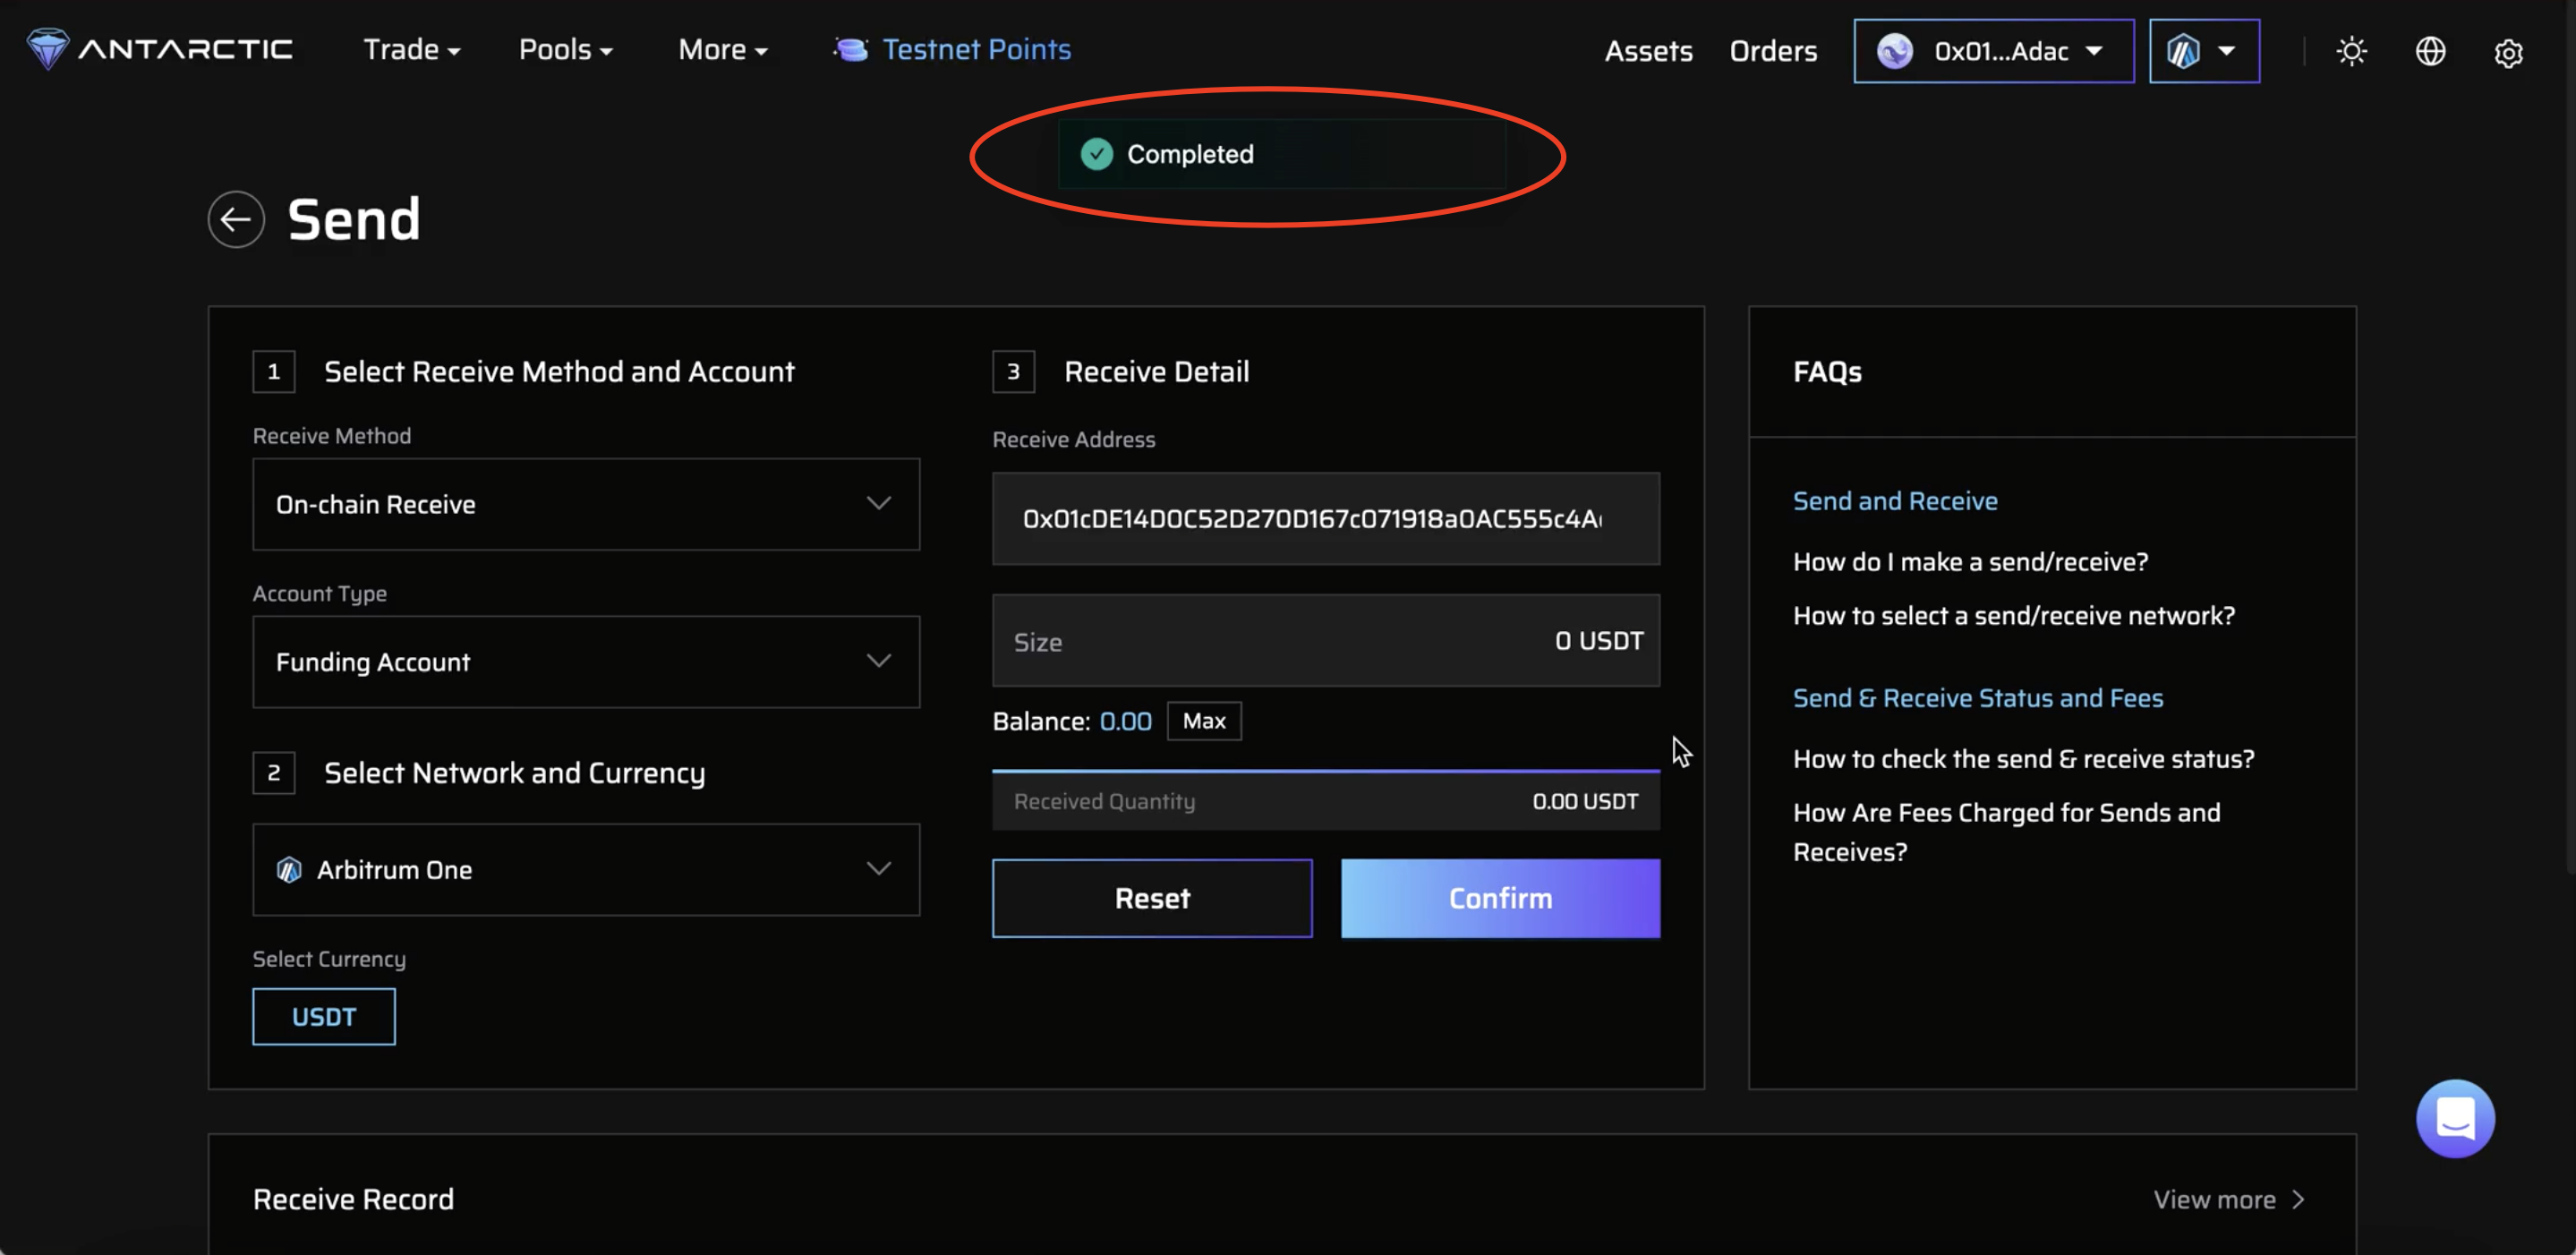This screenshot has width=2576, height=1255.
Task: Click Max balance button
Action: click(1204, 721)
